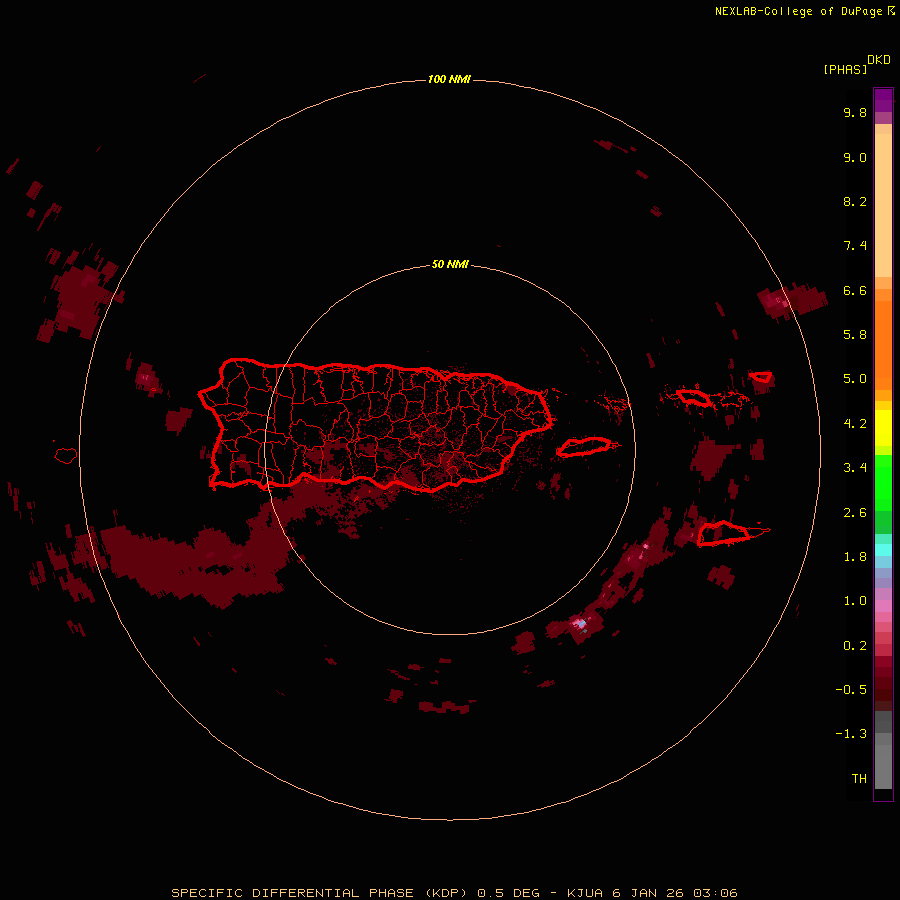900x900 pixels.
Task: Click the 9.0 colorbar scale value
Action: 855,157
